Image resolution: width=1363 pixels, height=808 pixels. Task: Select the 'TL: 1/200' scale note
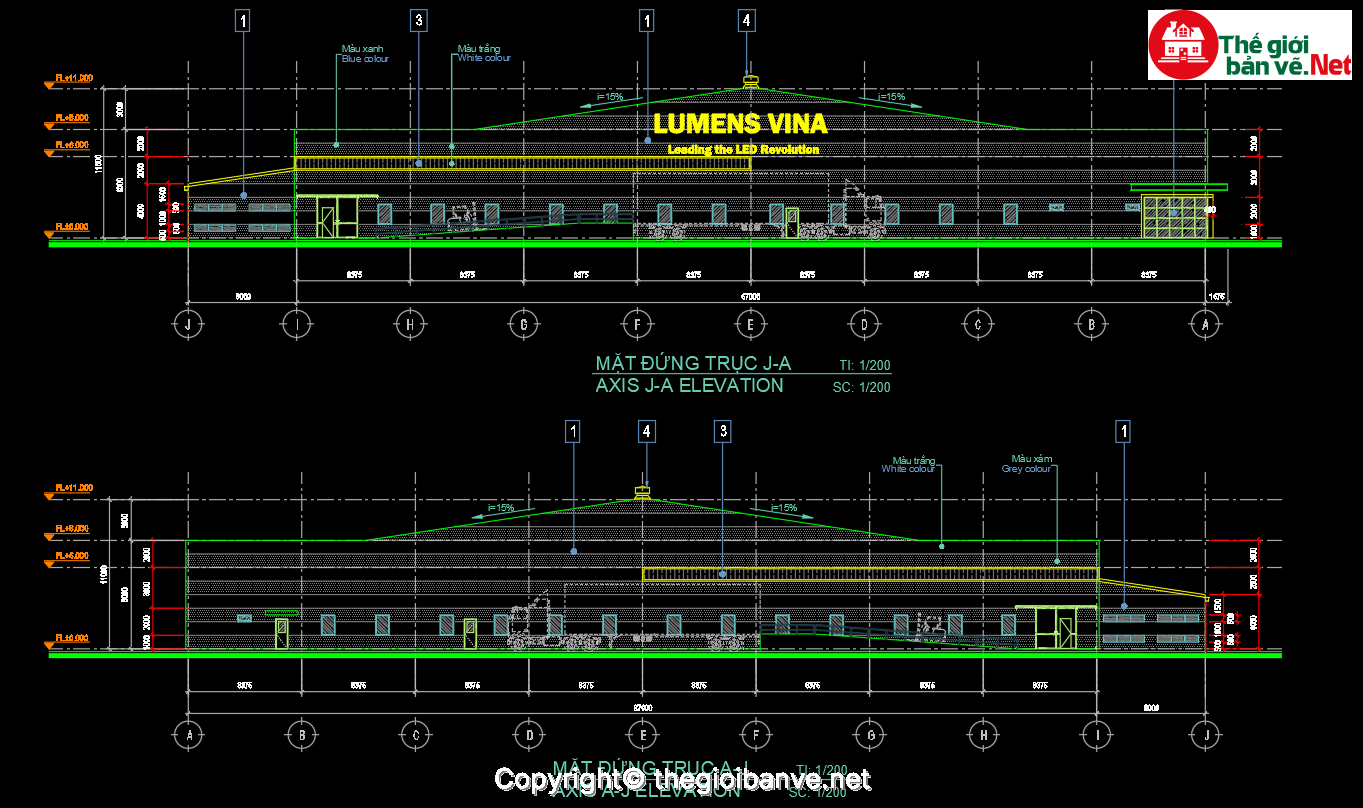[x=863, y=365]
